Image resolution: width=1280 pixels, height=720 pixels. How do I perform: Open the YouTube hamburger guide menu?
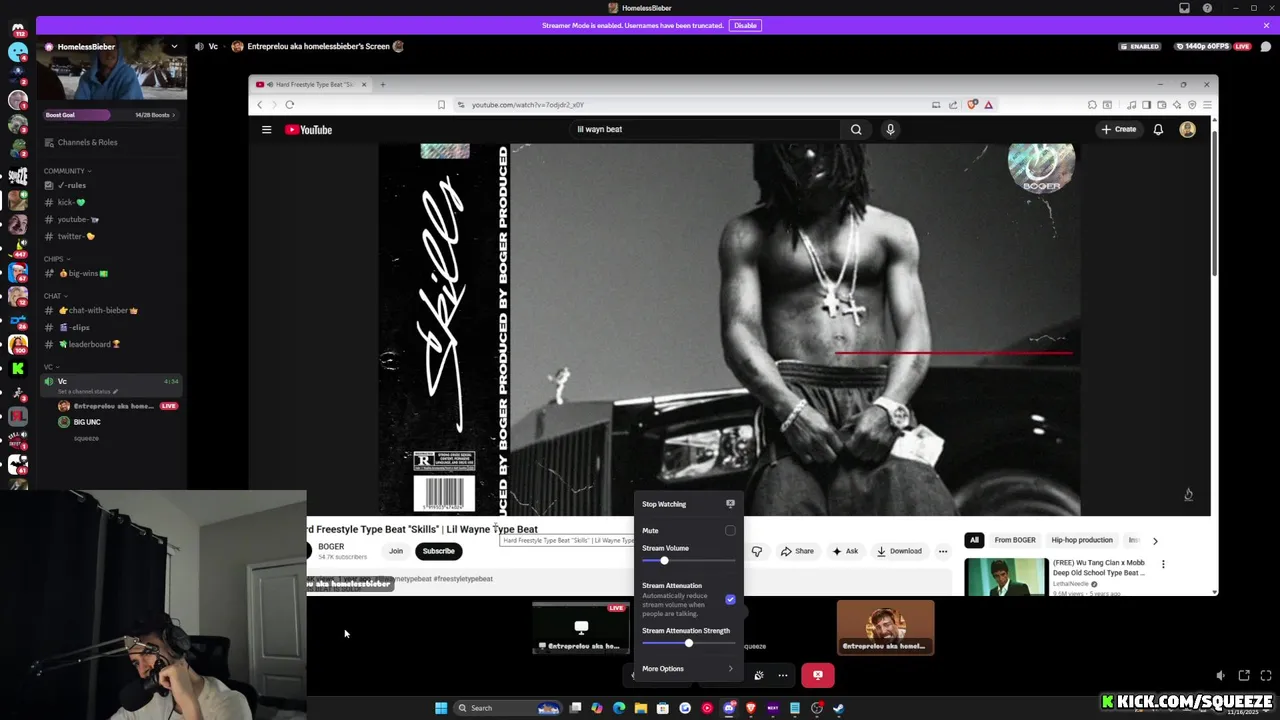click(x=267, y=130)
